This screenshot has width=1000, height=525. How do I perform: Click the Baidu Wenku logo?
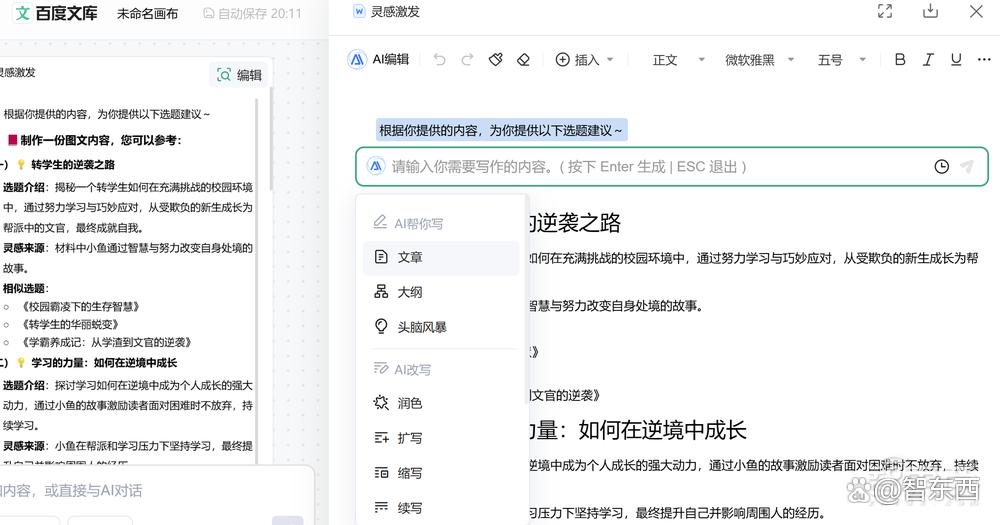(x=56, y=13)
